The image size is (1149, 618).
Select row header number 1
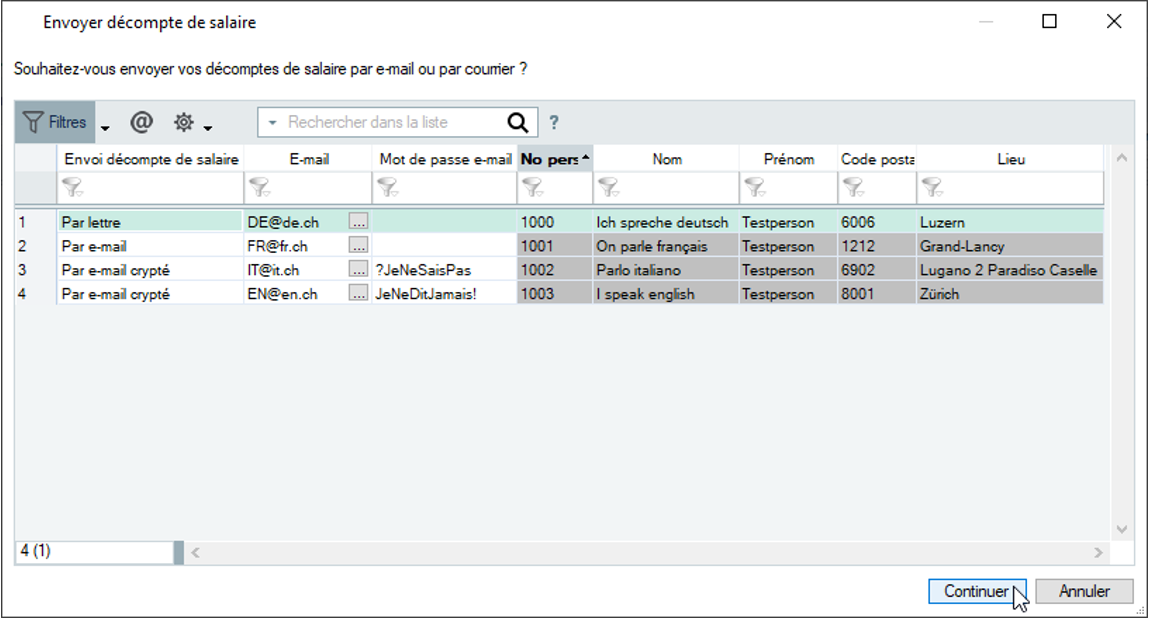(x=35, y=222)
